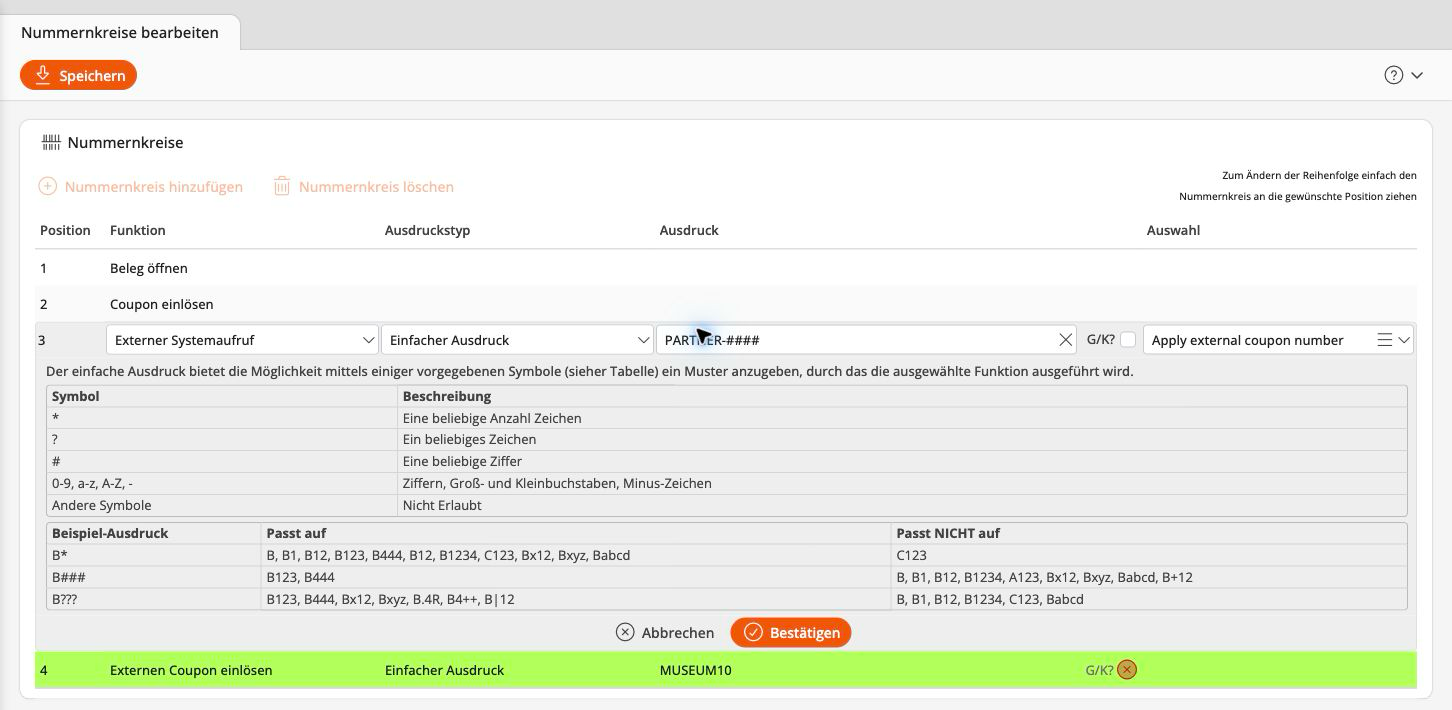
Task: Click the 'Nummernkreise' section heading
Action: pos(125,143)
